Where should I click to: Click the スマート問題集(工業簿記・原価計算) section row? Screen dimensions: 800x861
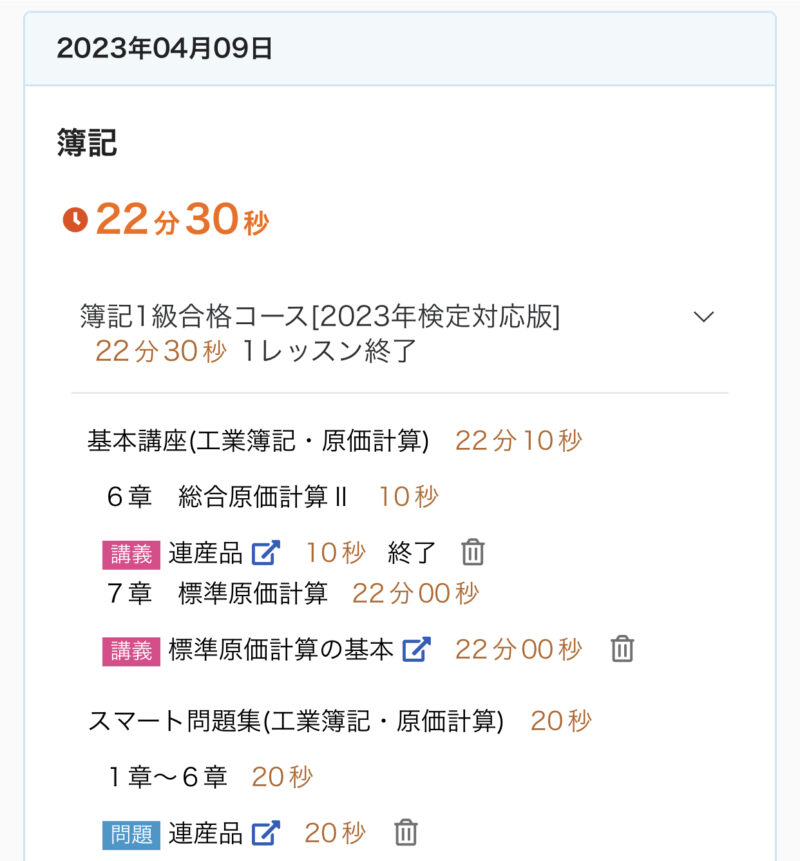295,721
